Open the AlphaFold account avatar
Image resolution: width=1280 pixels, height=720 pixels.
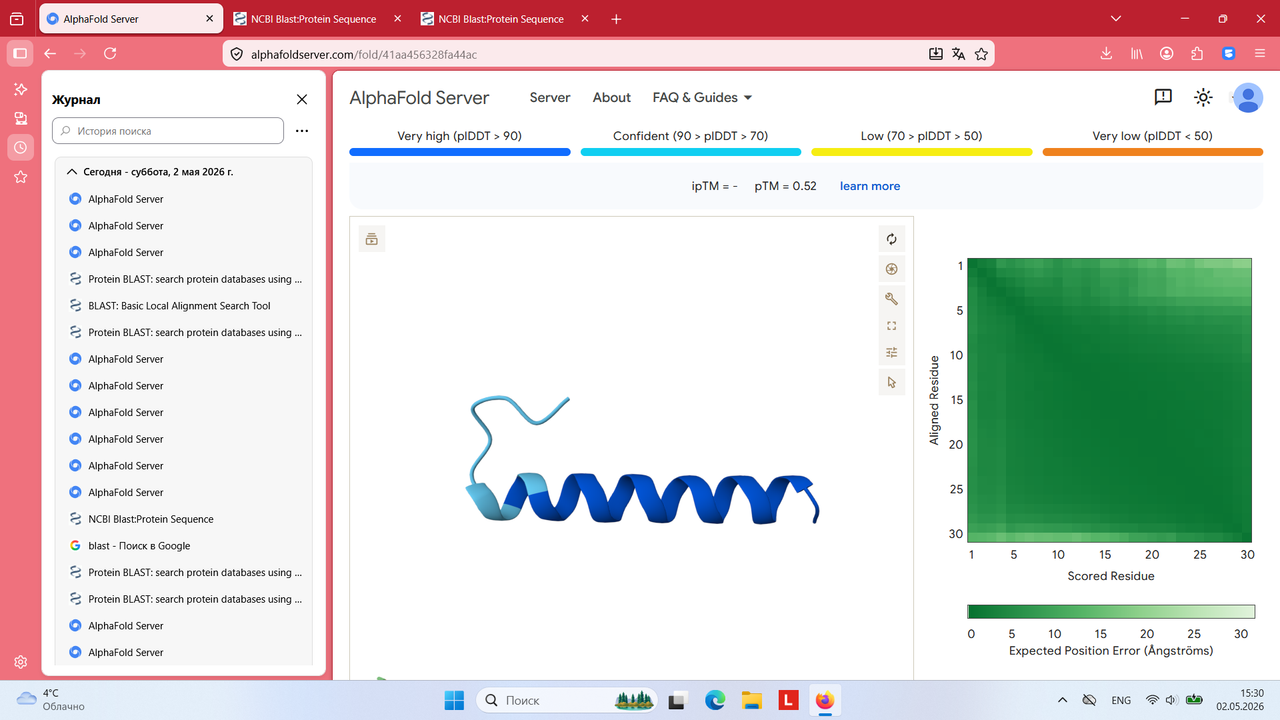click(x=1247, y=97)
